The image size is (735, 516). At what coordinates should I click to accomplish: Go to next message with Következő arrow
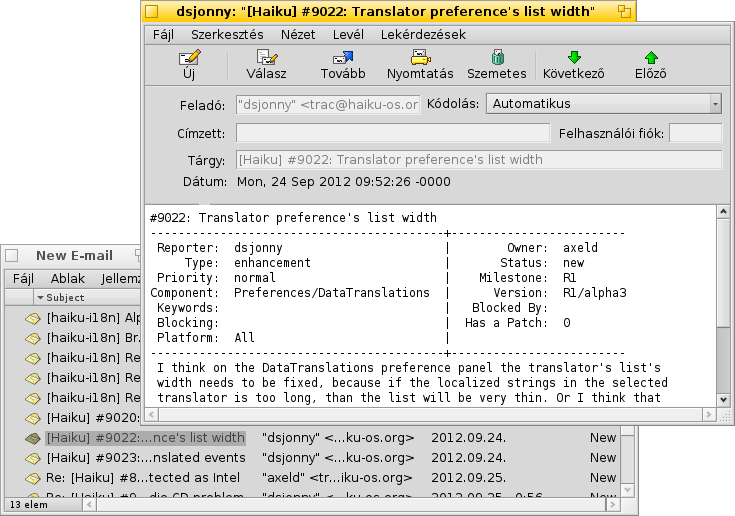pyautogui.click(x=573, y=59)
